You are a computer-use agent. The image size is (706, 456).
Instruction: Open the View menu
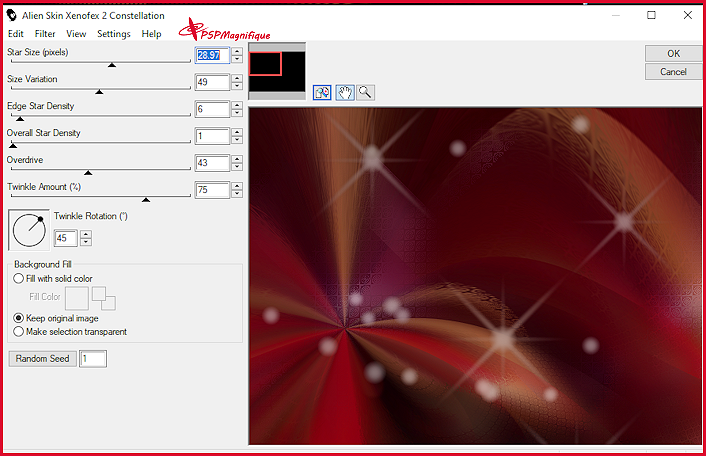76,34
